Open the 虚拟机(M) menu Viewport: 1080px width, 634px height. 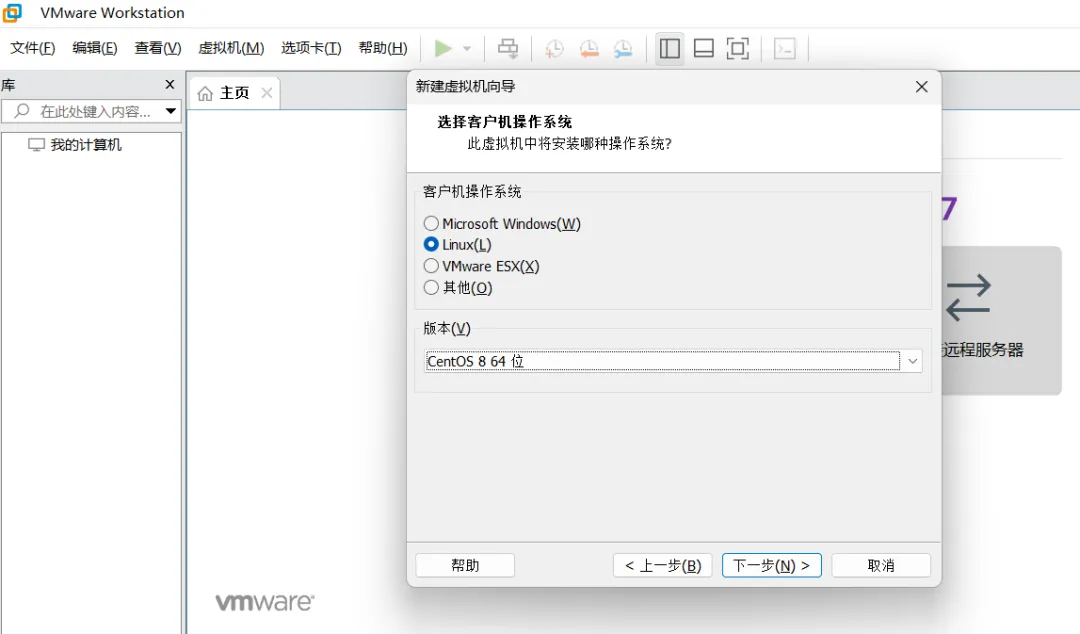click(x=231, y=48)
